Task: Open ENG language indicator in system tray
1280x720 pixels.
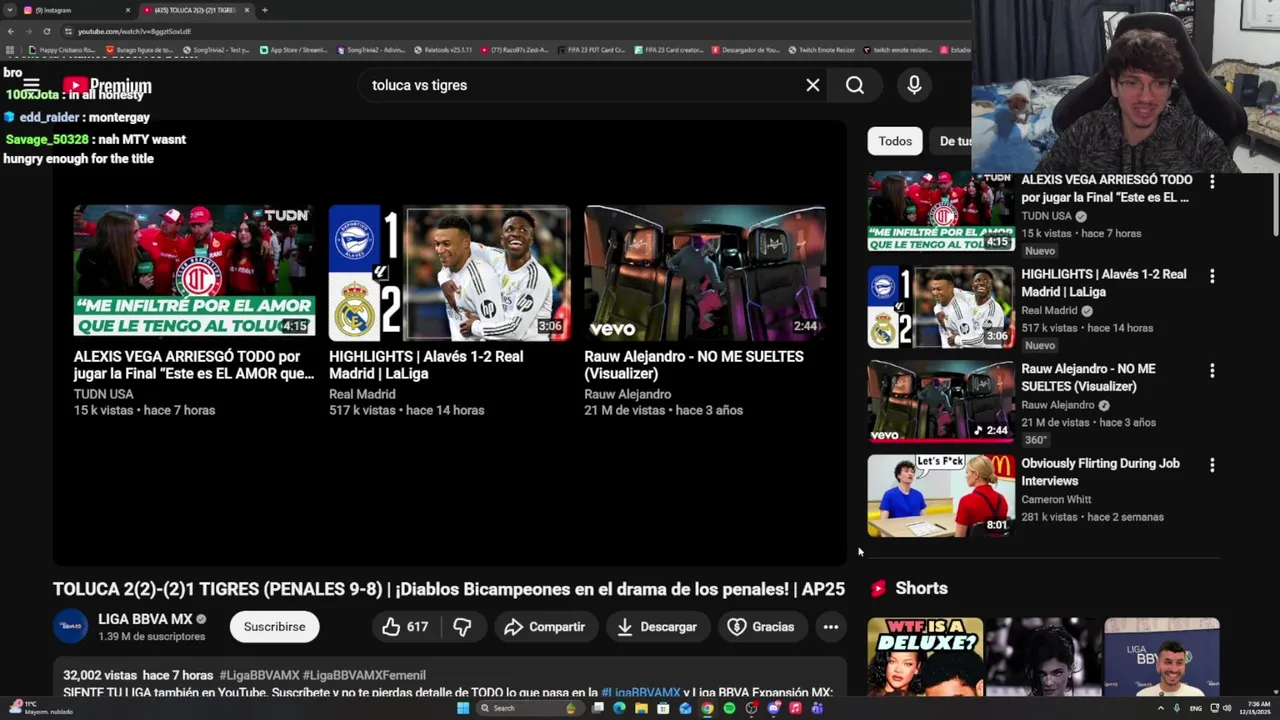Action: [1196, 708]
